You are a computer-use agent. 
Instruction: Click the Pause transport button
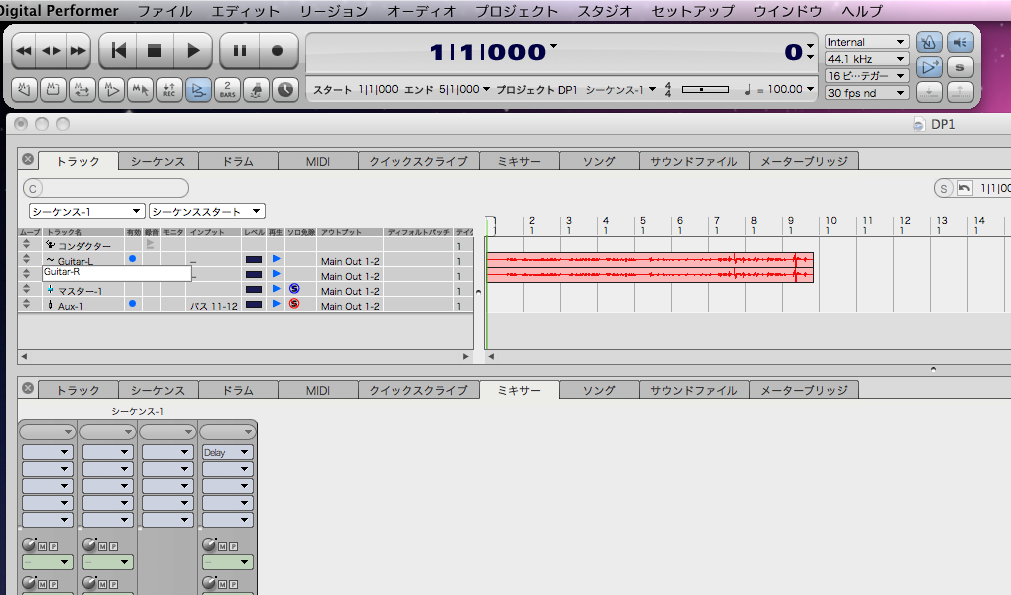pyautogui.click(x=239, y=51)
